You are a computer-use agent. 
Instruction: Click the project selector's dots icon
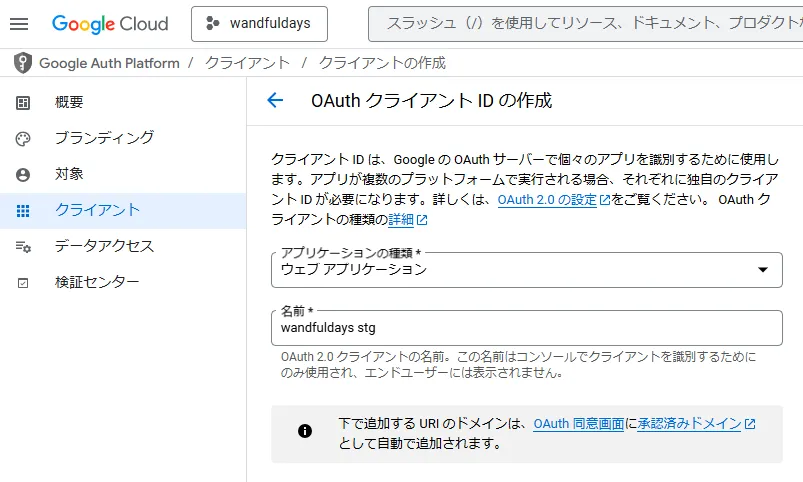213,24
